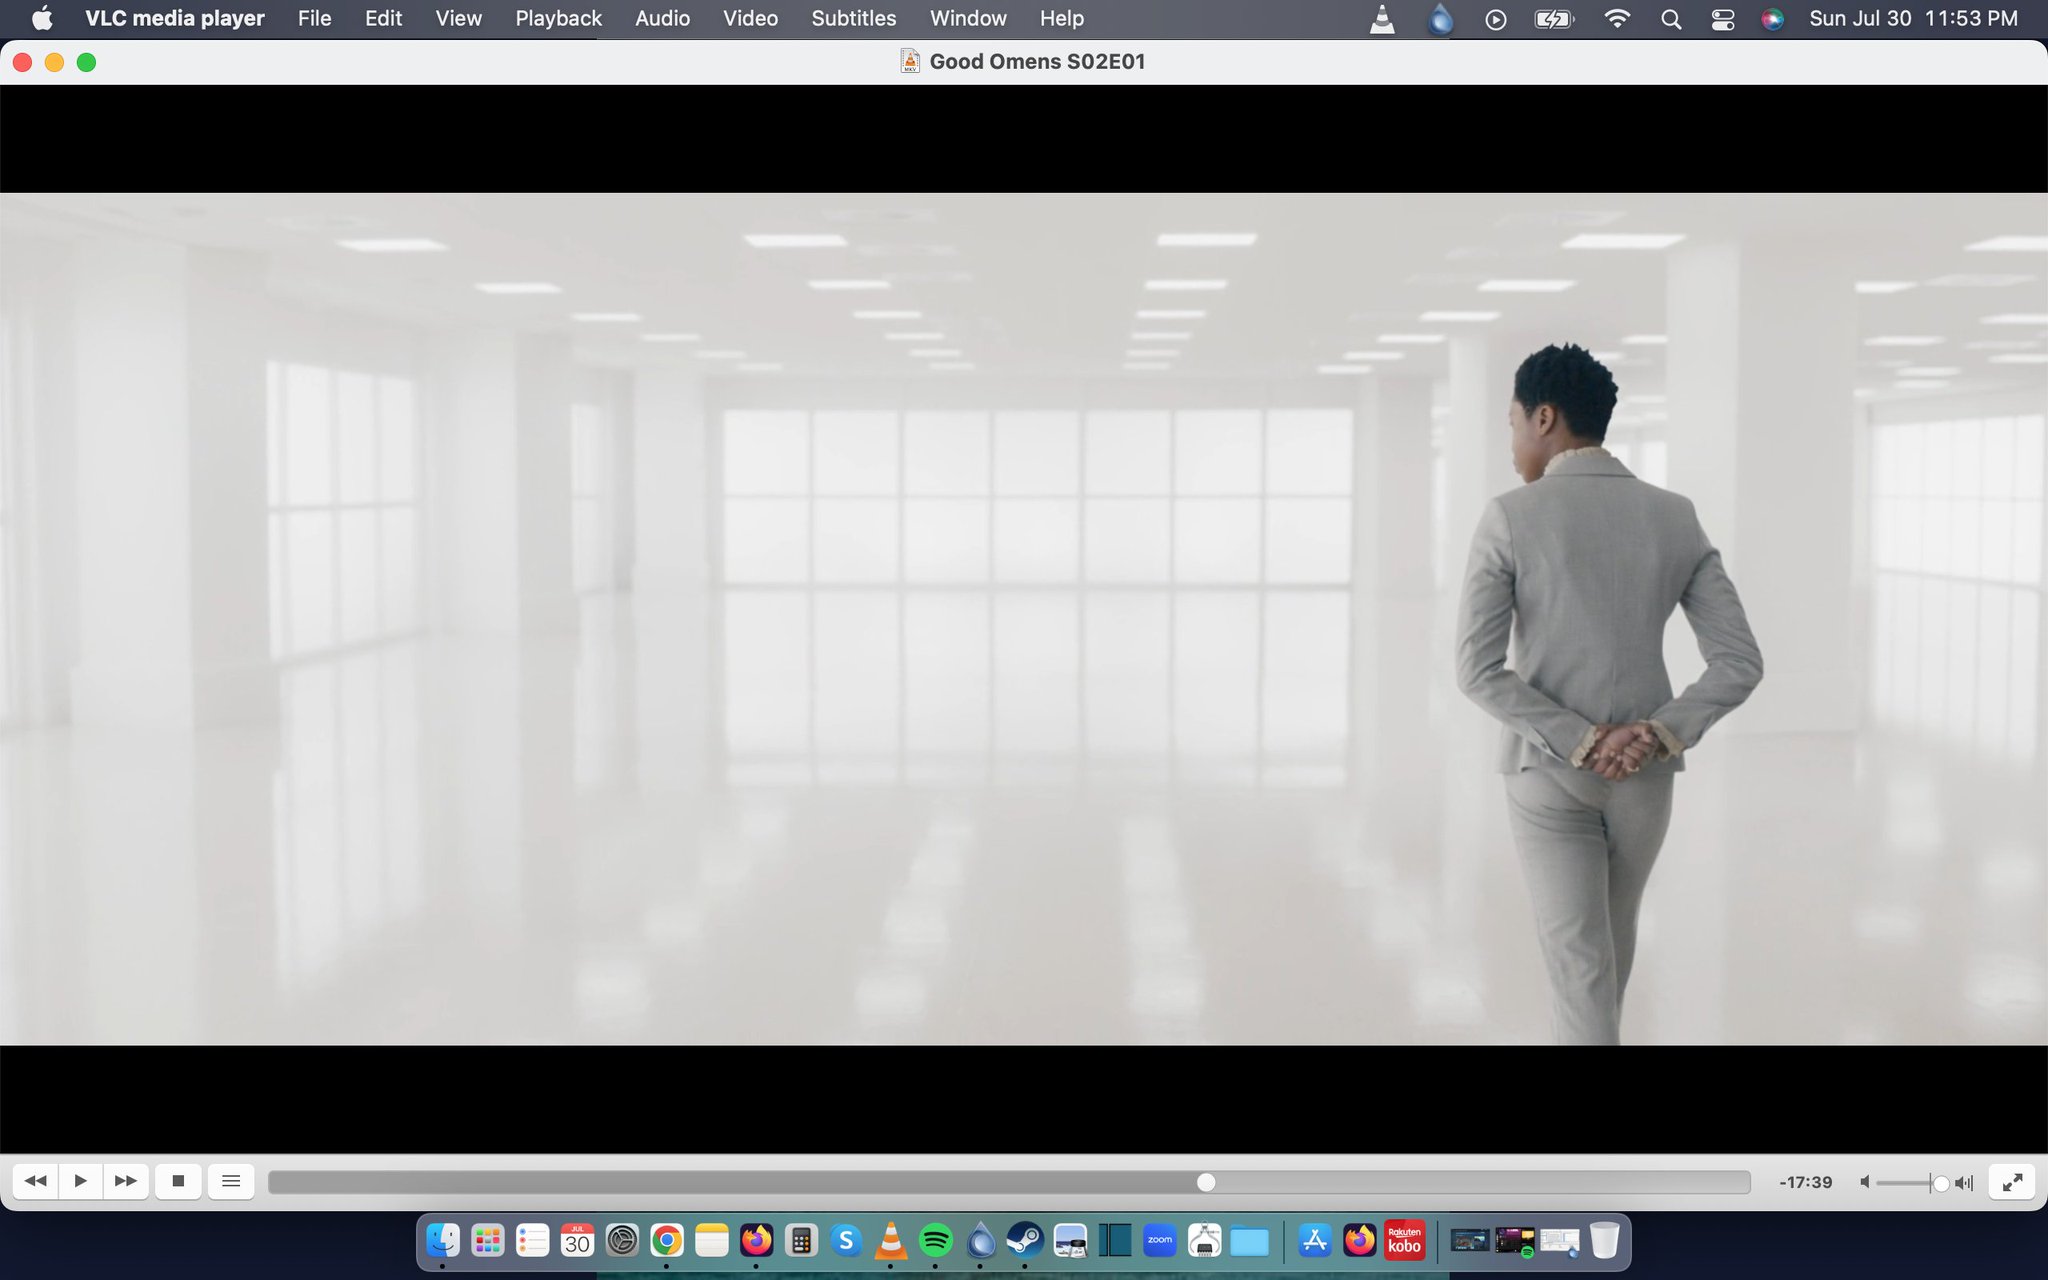Click the fast-forward/next button

coord(126,1181)
